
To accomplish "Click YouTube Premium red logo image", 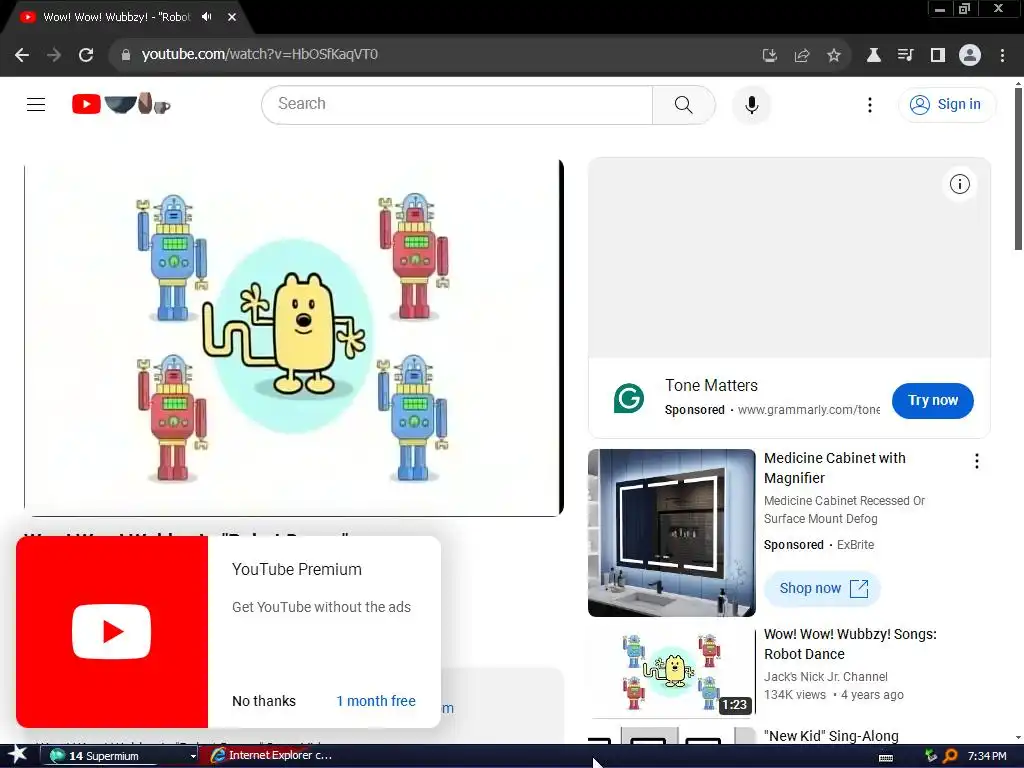I will [x=112, y=632].
